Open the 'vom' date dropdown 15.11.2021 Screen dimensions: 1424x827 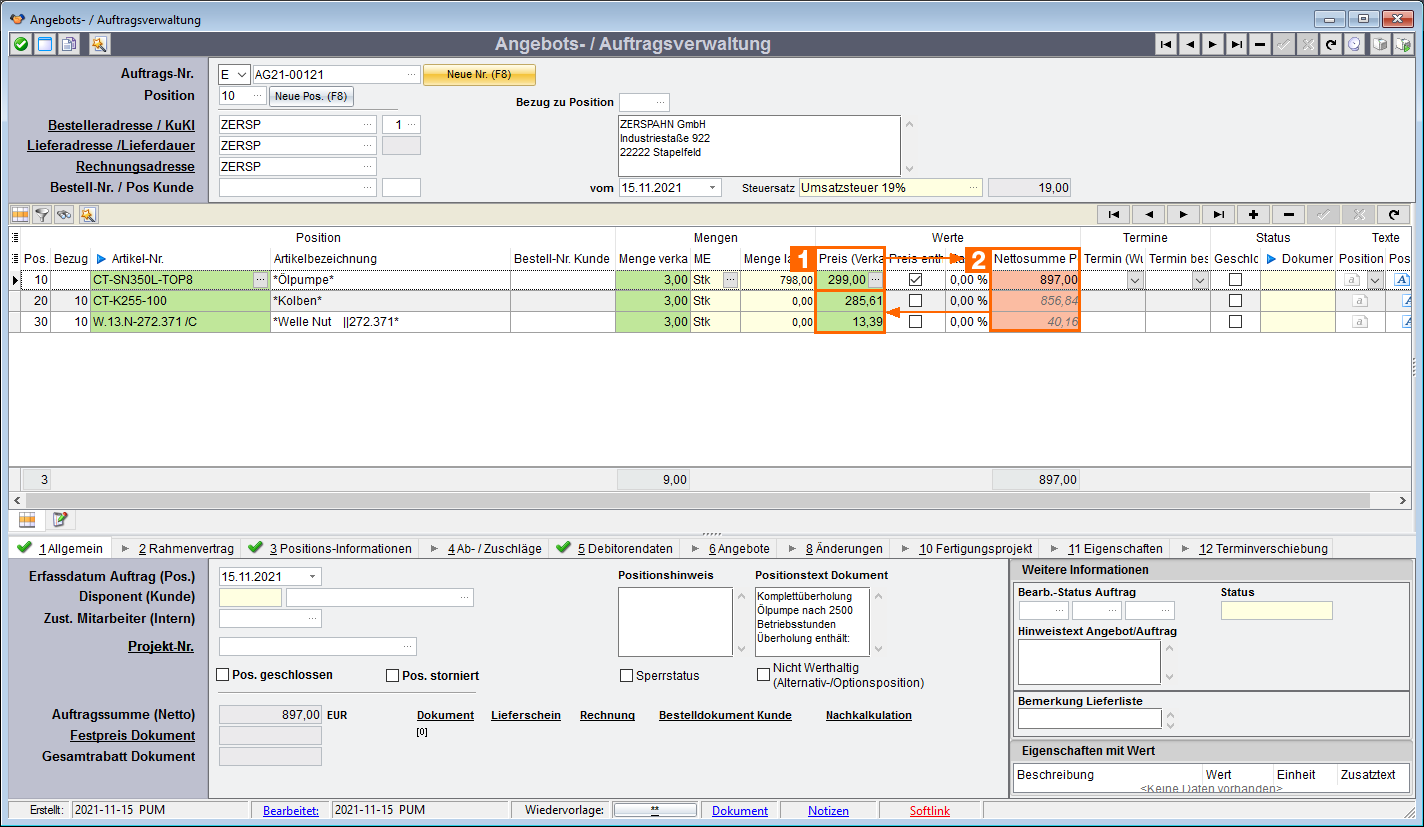coord(713,187)
